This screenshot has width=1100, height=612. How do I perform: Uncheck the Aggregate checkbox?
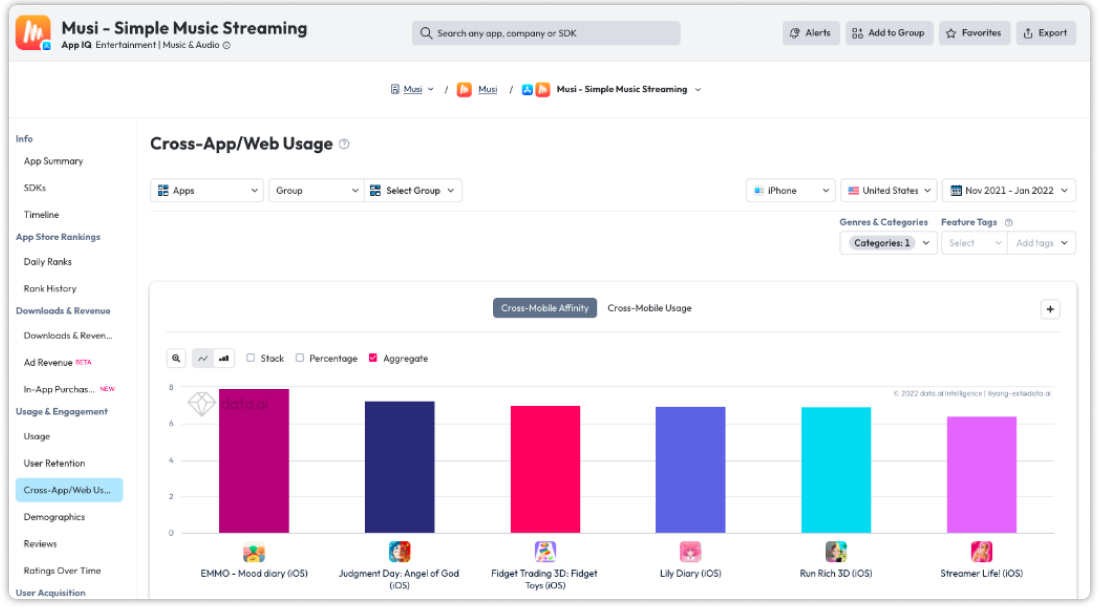[373, 358]
